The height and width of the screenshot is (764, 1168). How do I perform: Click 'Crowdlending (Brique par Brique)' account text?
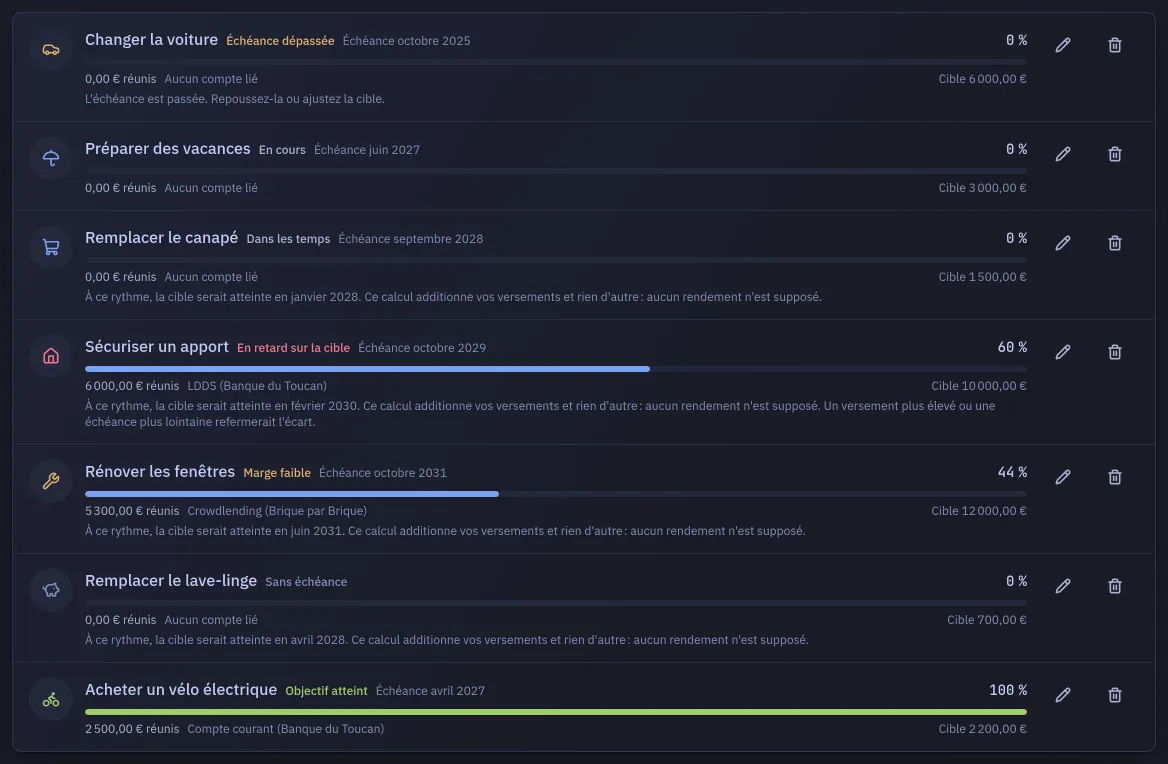(x=277, y=511)
